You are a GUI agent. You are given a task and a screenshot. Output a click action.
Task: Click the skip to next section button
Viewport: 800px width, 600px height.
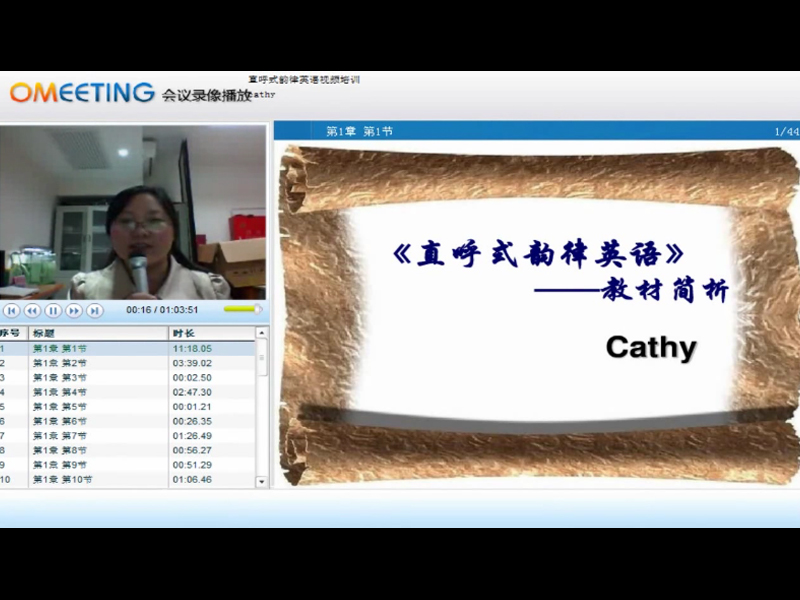click(95, 311)
